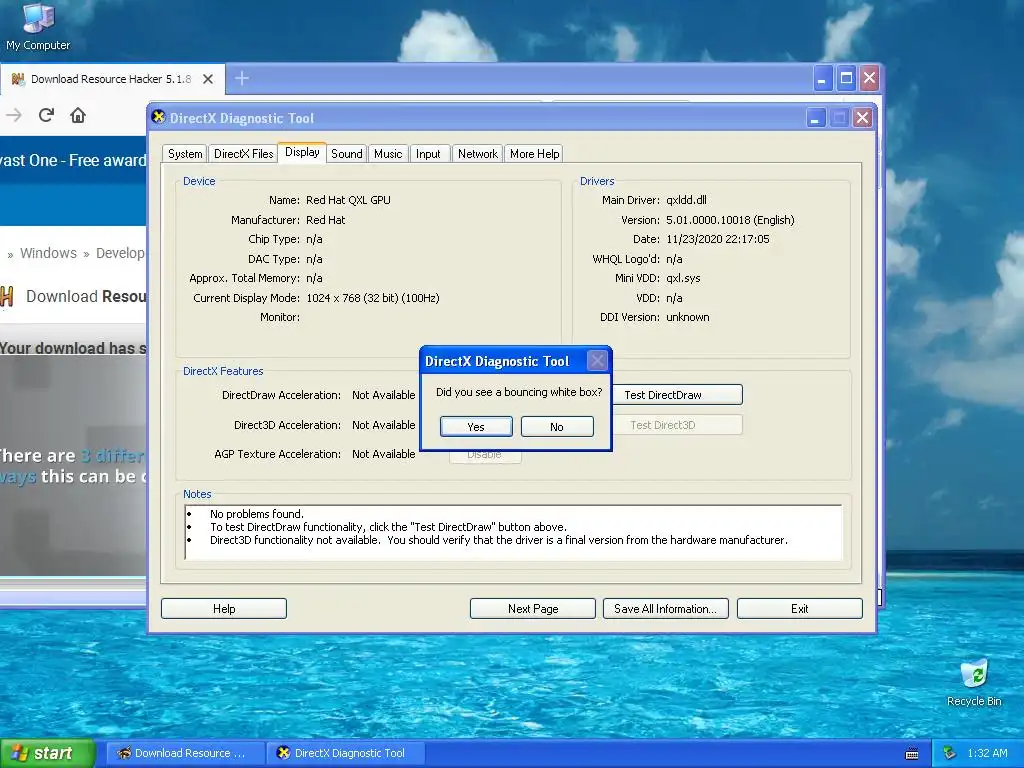Viewport: 1024px width, 768px height.
Task: Click driver date 11/23/2020 22:17:05
Action: 718,239
